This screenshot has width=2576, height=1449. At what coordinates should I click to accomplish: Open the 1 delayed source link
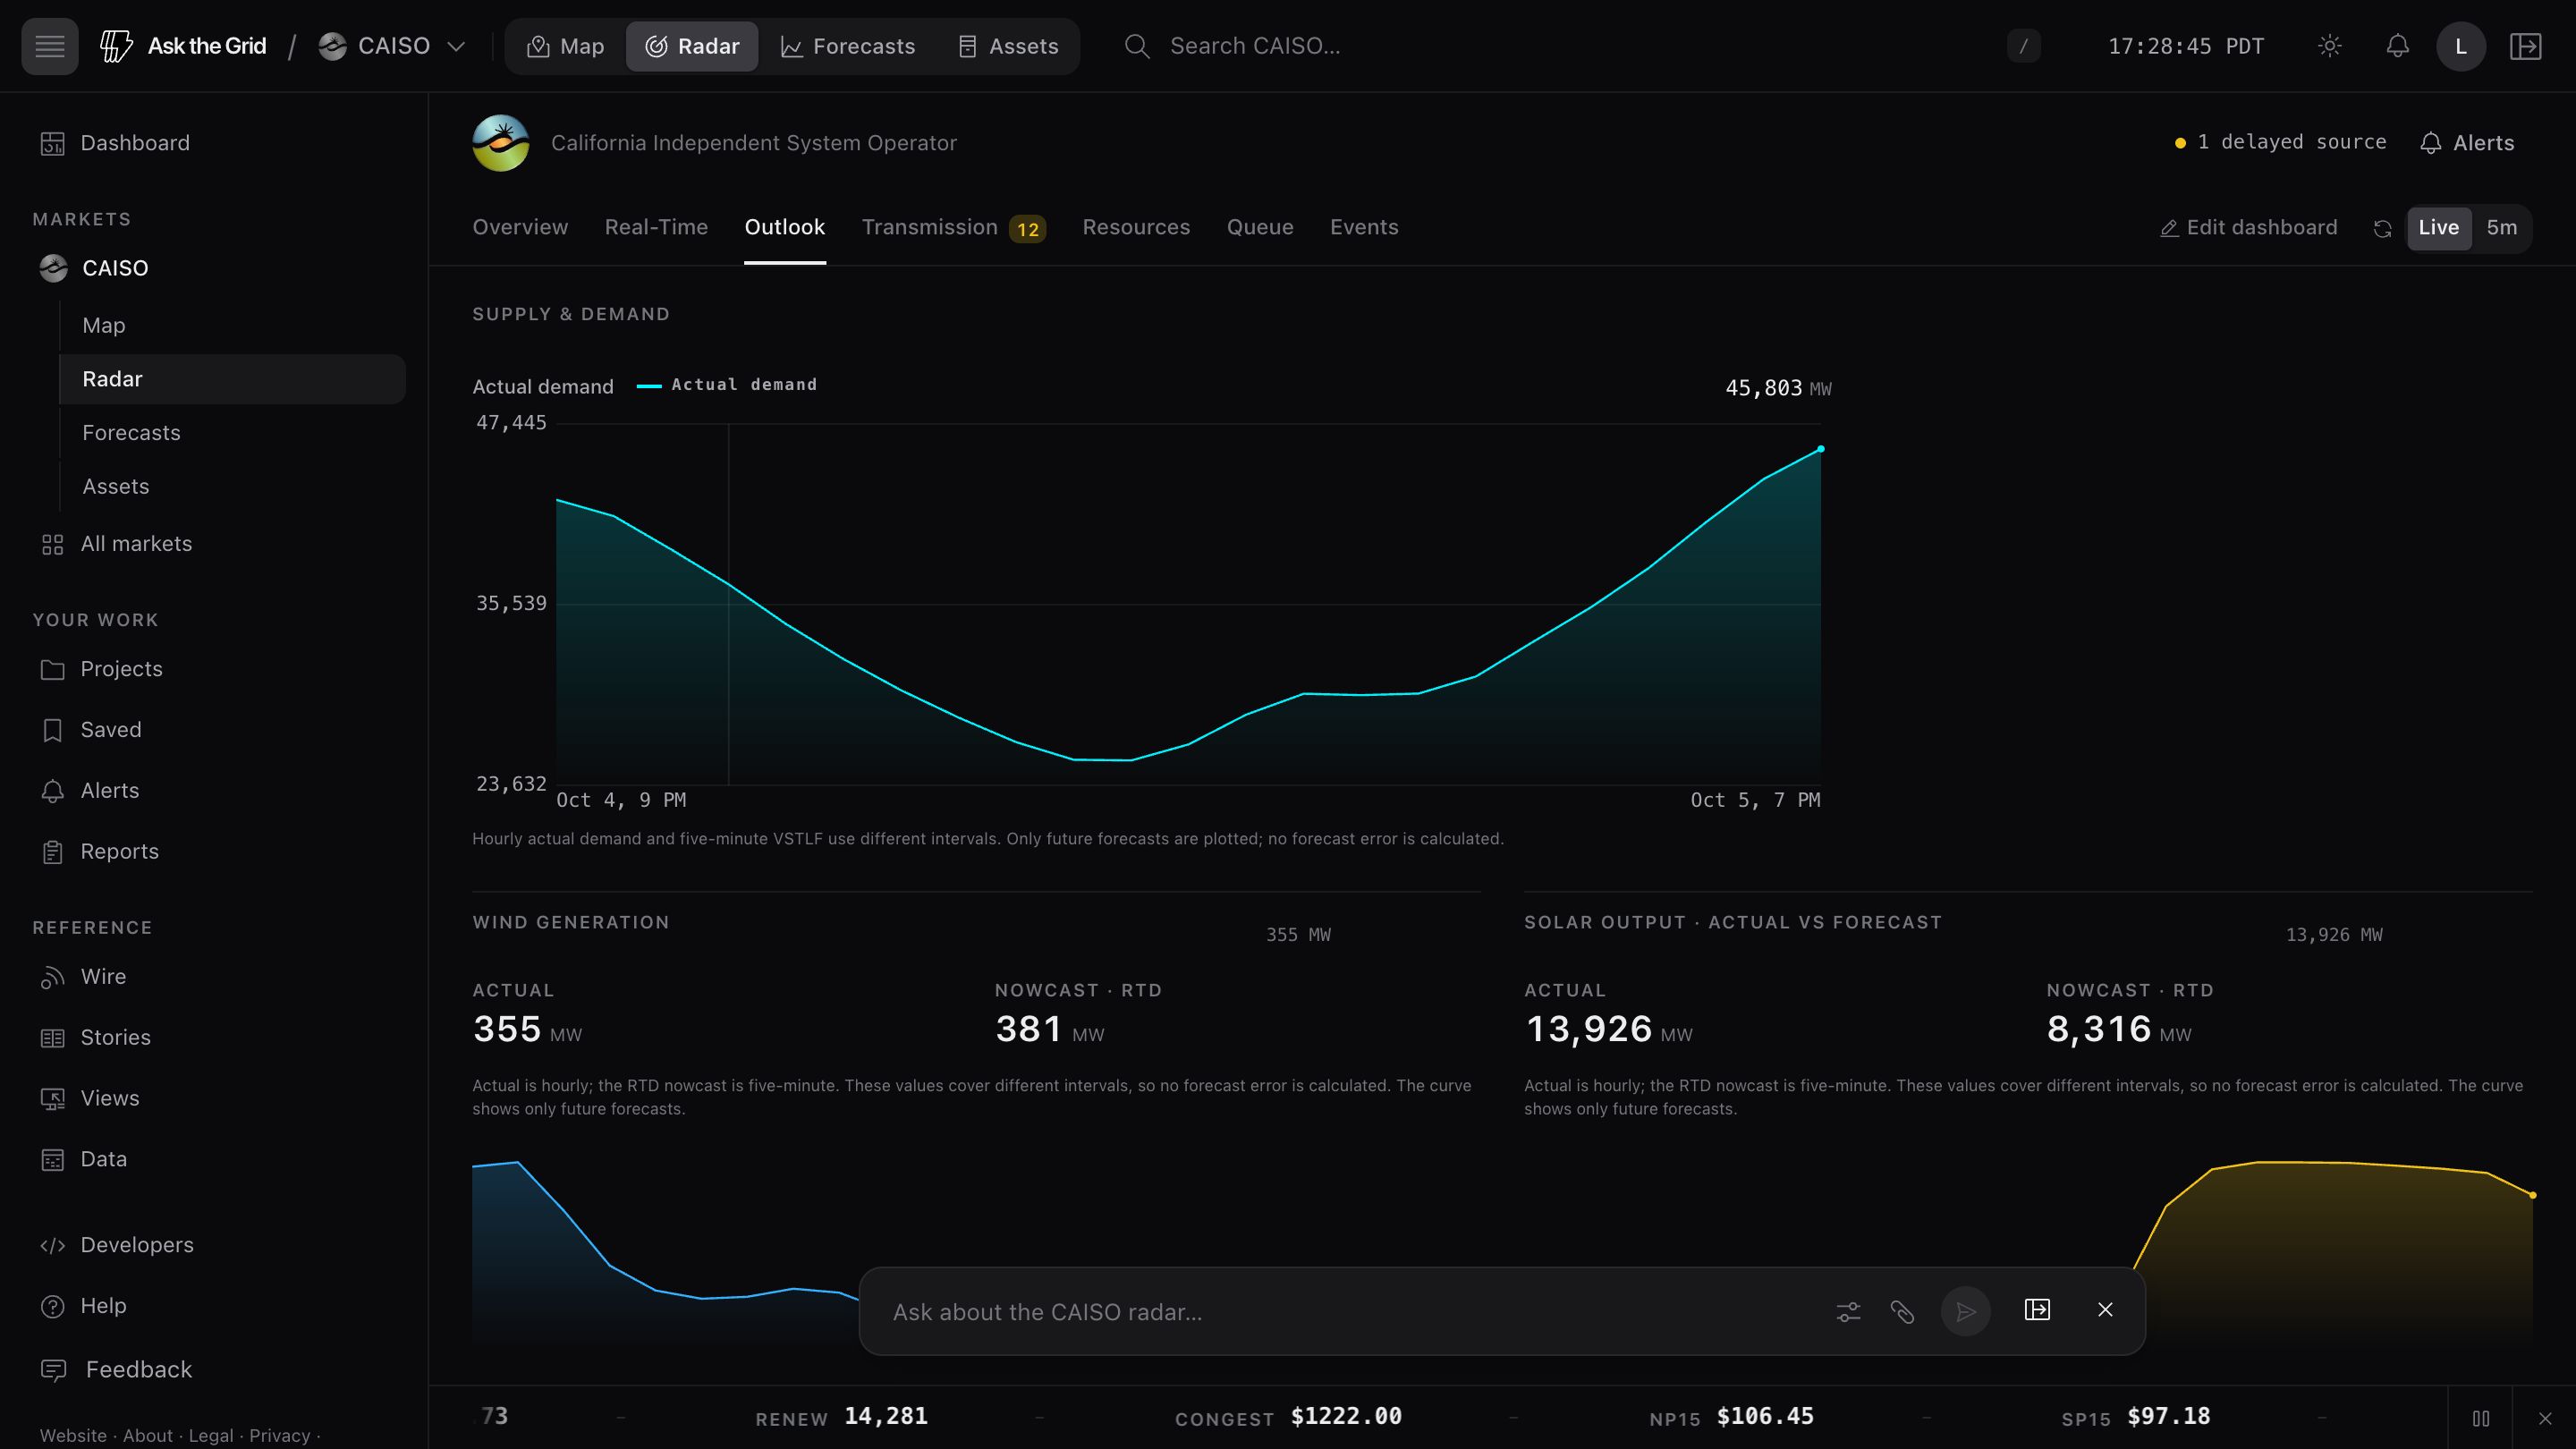(x=2280, y=142)
